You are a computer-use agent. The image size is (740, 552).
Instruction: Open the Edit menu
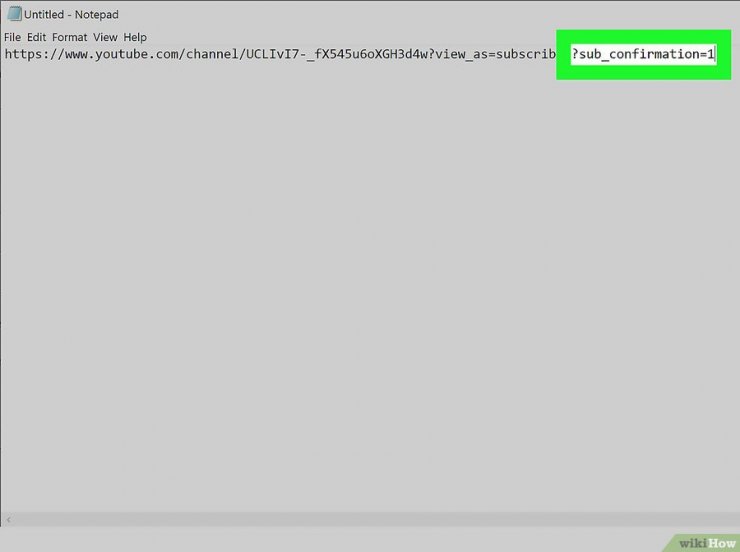click(36, 37)
